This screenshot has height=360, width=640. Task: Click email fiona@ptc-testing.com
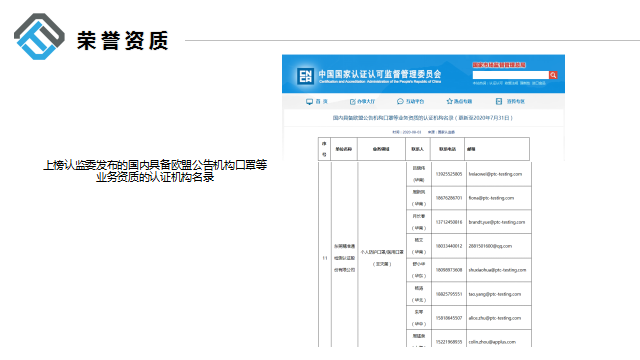tap(491, 198)
